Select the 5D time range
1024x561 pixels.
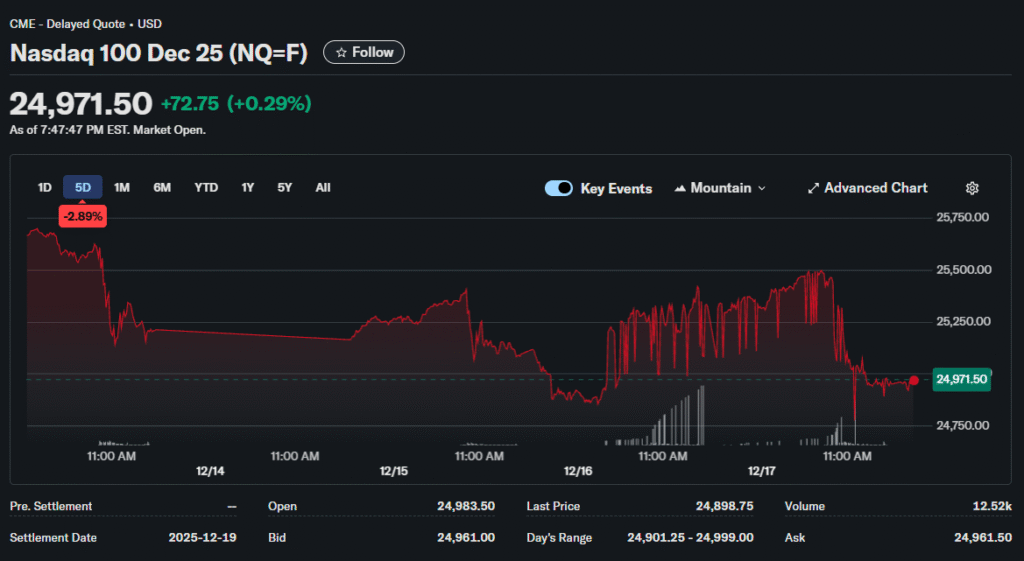(83, 187)
